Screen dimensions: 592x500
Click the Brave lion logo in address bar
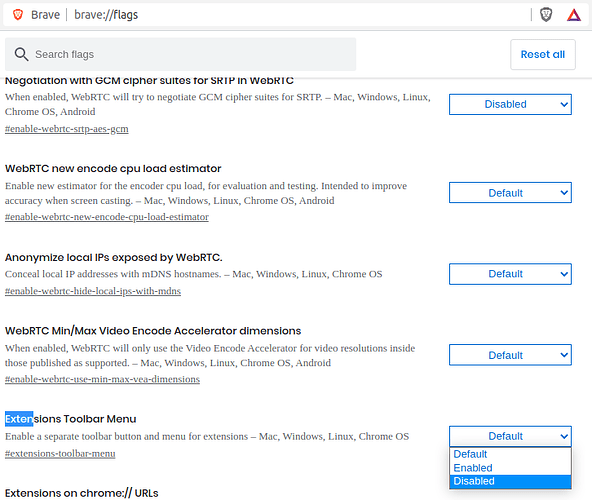point(18,15)
